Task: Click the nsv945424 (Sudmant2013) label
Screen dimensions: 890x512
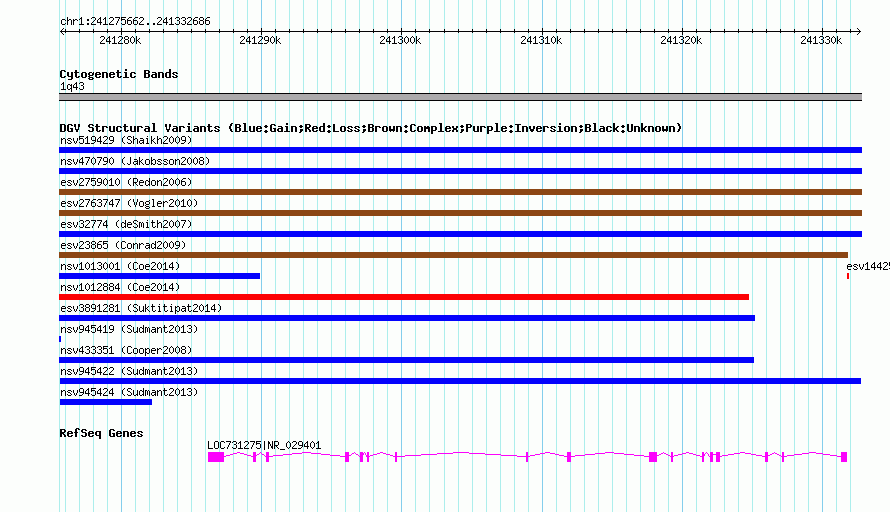Action: (x=129, y=392)
